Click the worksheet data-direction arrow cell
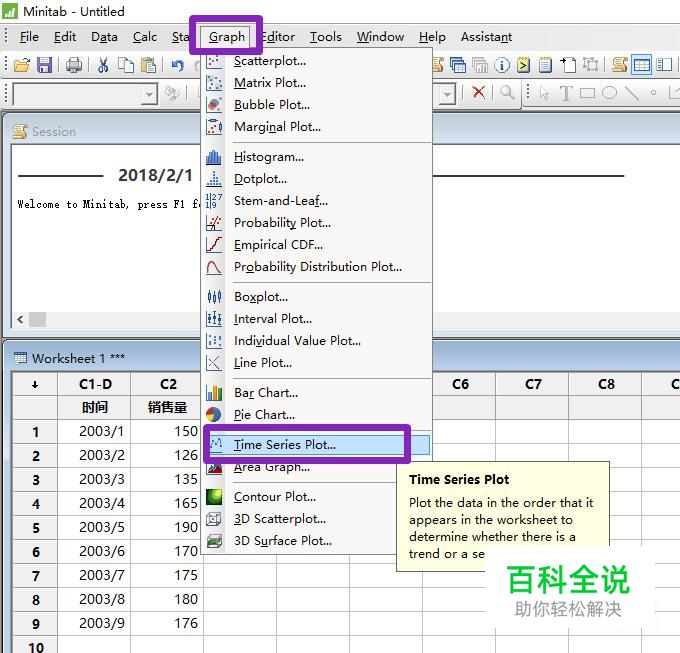680x653 pixels. (x=35, y=384)
